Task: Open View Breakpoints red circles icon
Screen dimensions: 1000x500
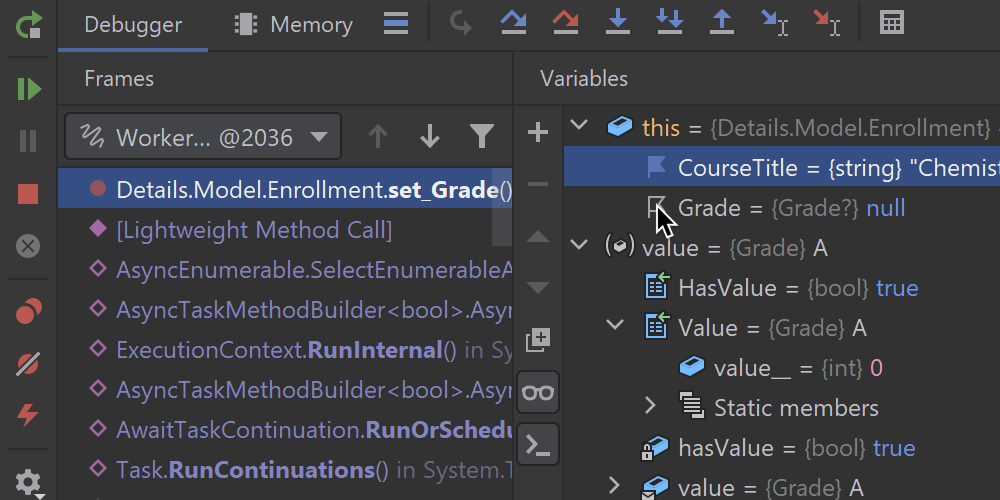Action: pos(28,312)
